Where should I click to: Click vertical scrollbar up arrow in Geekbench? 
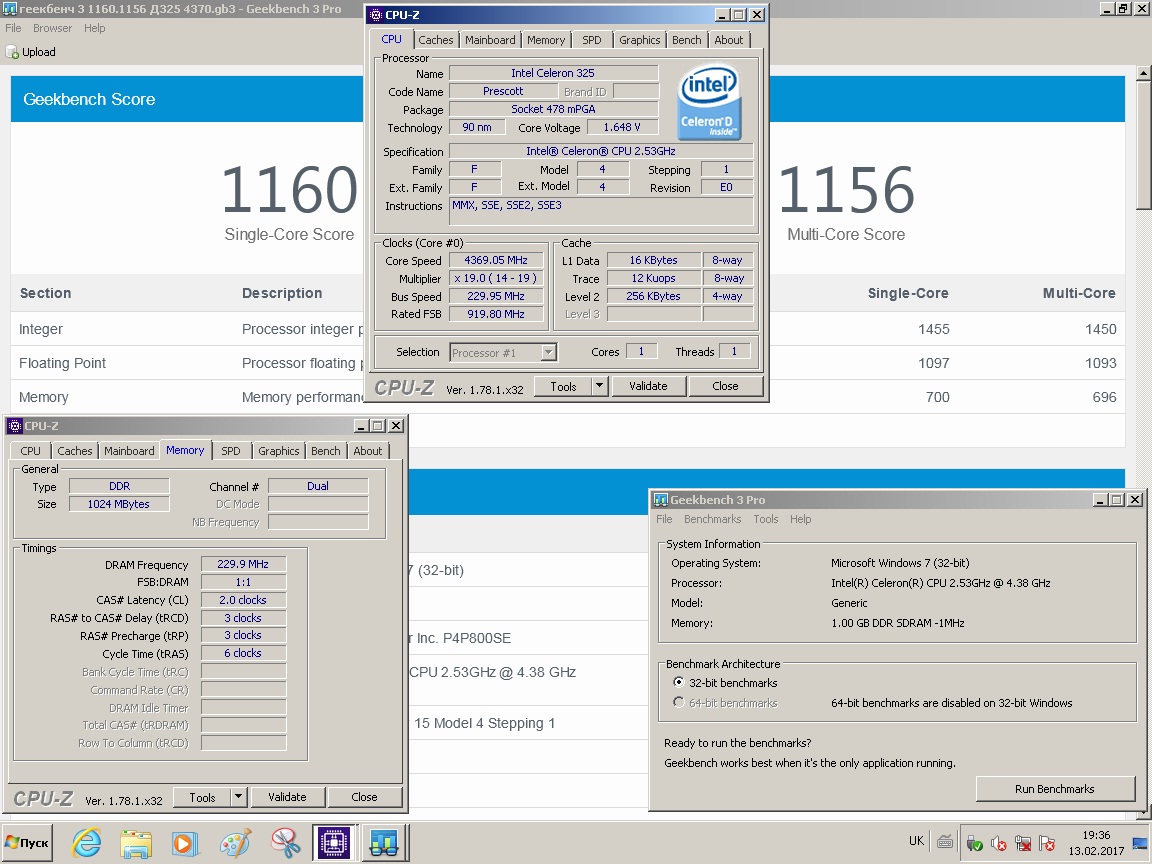[x=1143, y=72]
